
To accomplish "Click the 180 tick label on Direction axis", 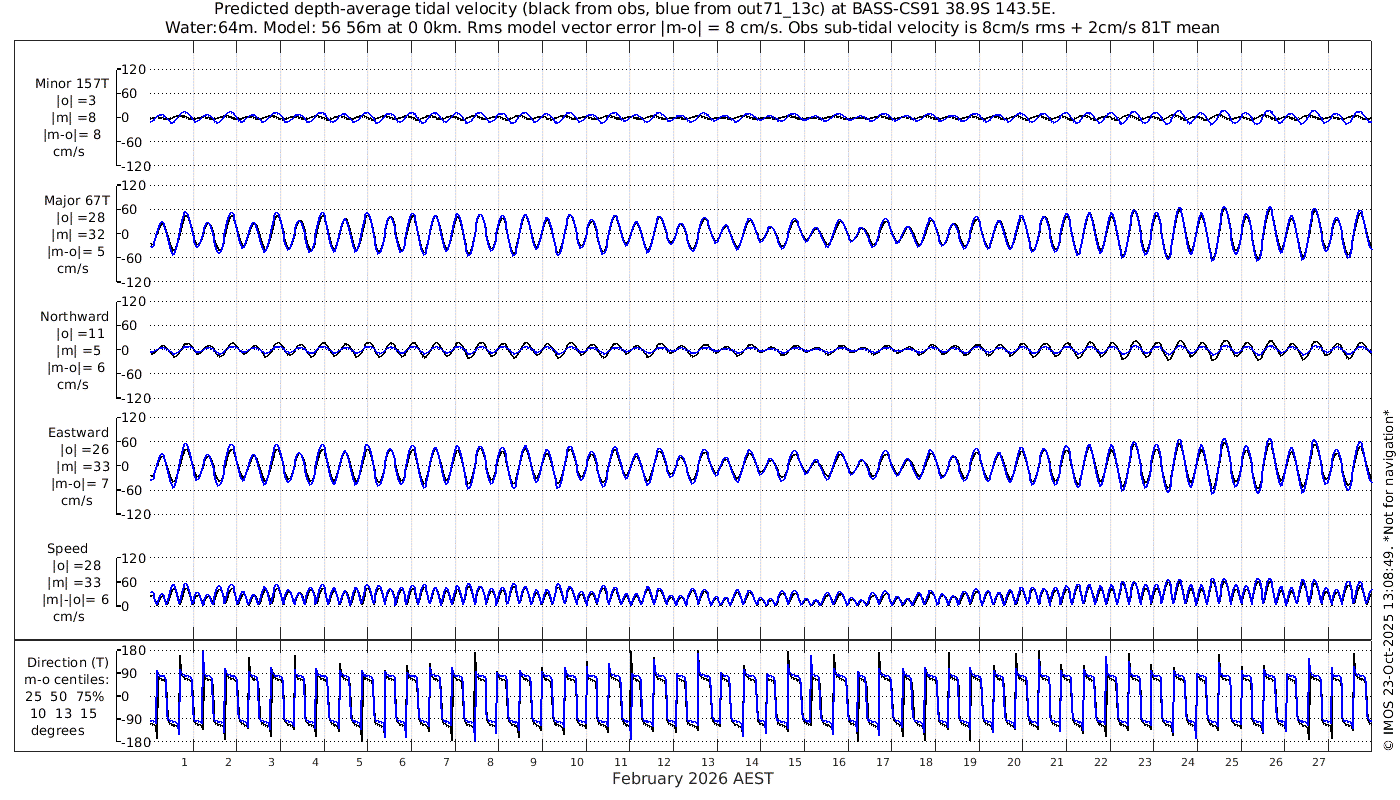I will tap(133, 651).
